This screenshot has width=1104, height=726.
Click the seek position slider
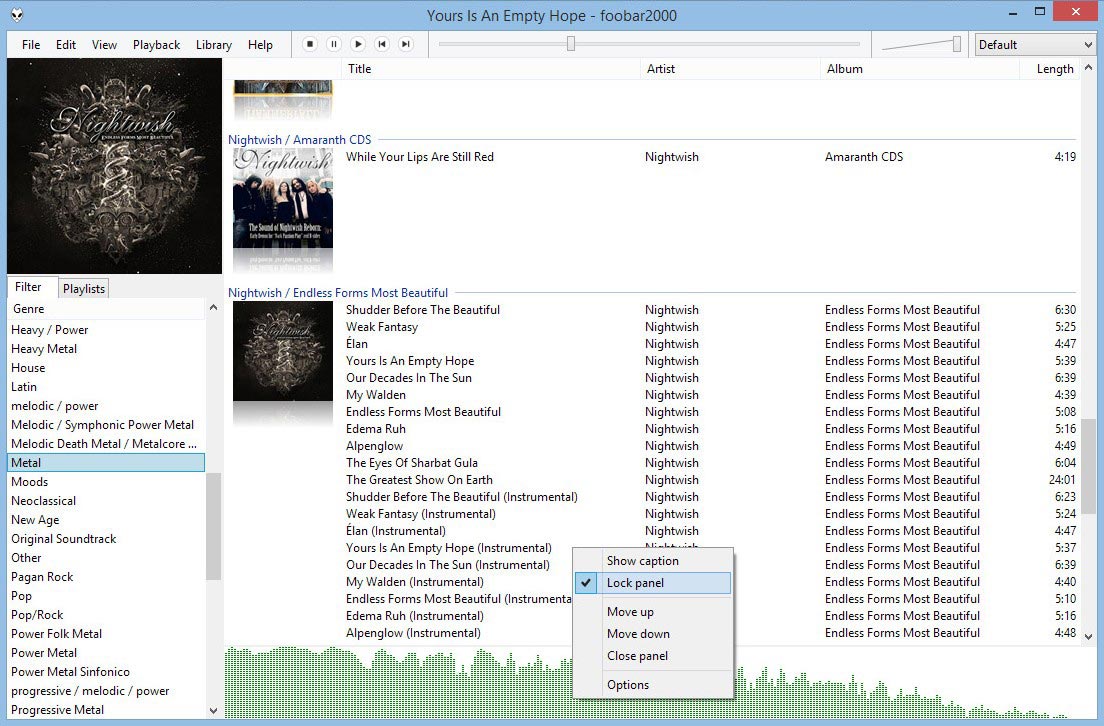(570, 43)
